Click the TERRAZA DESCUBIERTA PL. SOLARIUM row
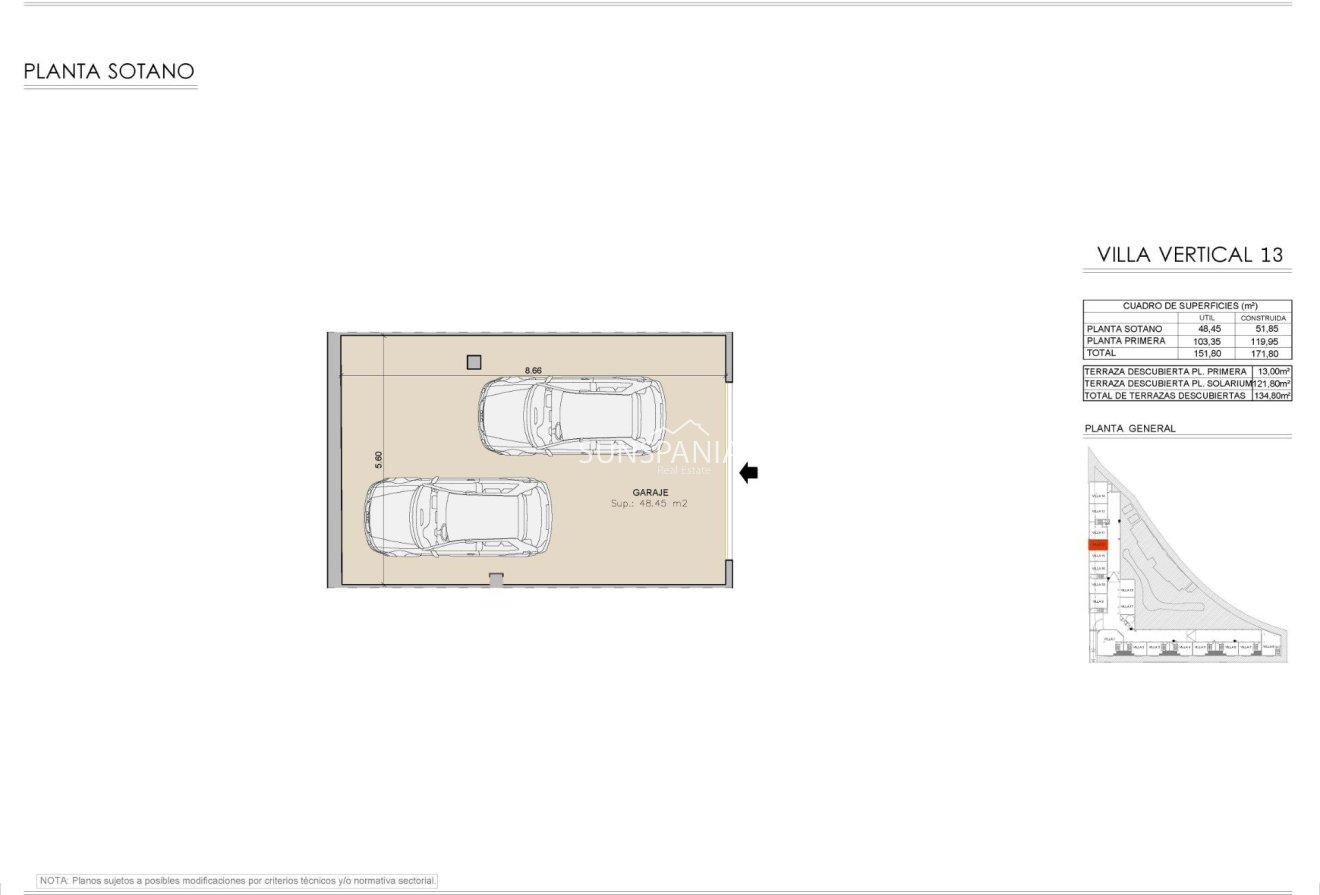The width and height of the screenshot is (1320, 895). 1167,383
